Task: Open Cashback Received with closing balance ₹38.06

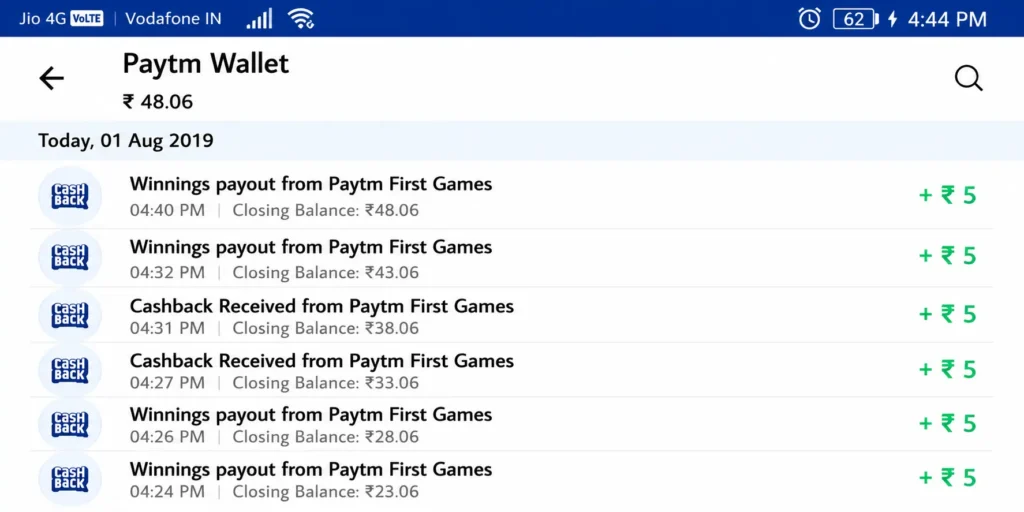Action: pos(512,315)
